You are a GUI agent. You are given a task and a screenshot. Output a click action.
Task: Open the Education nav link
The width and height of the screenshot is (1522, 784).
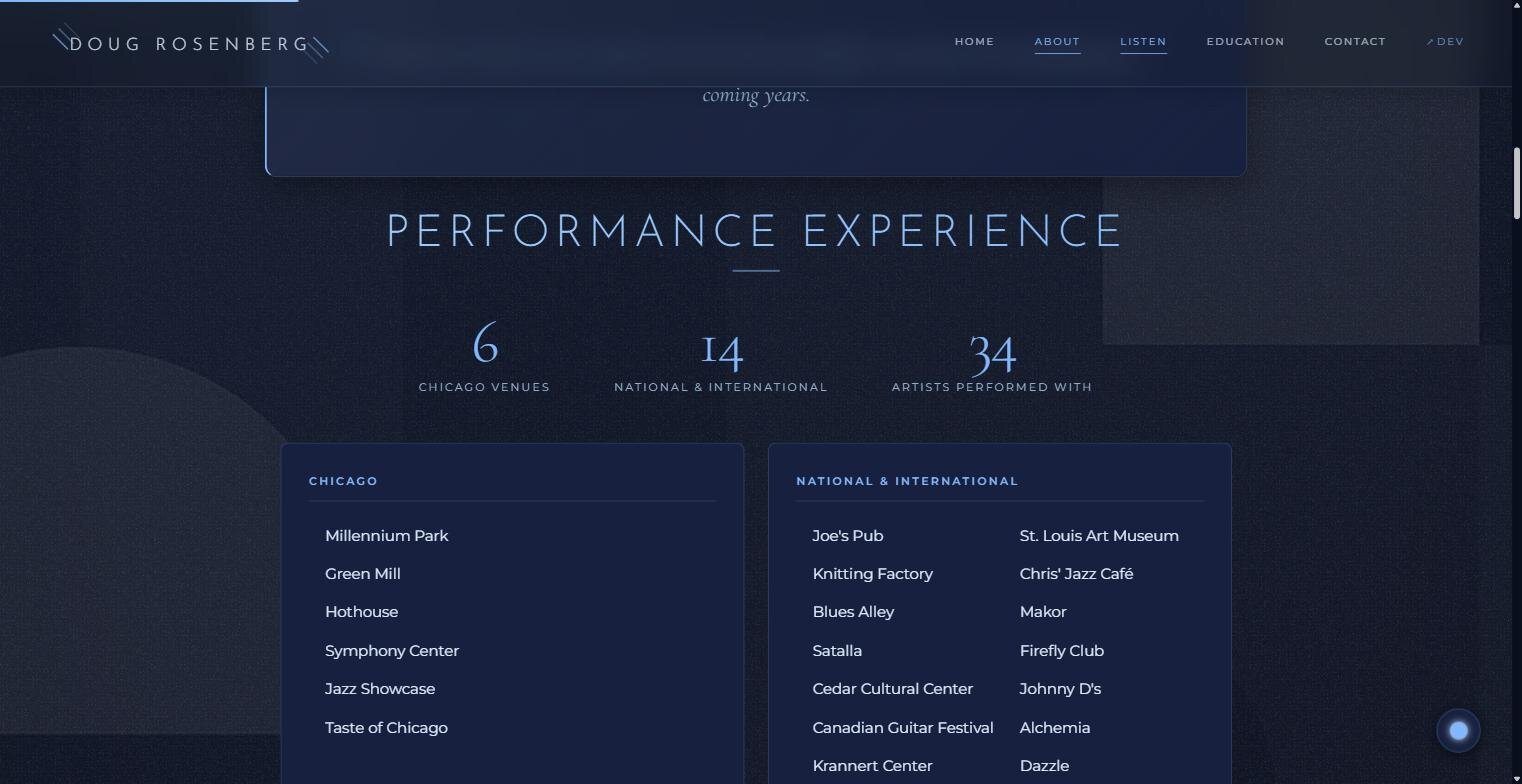(x=1245, y=42)
